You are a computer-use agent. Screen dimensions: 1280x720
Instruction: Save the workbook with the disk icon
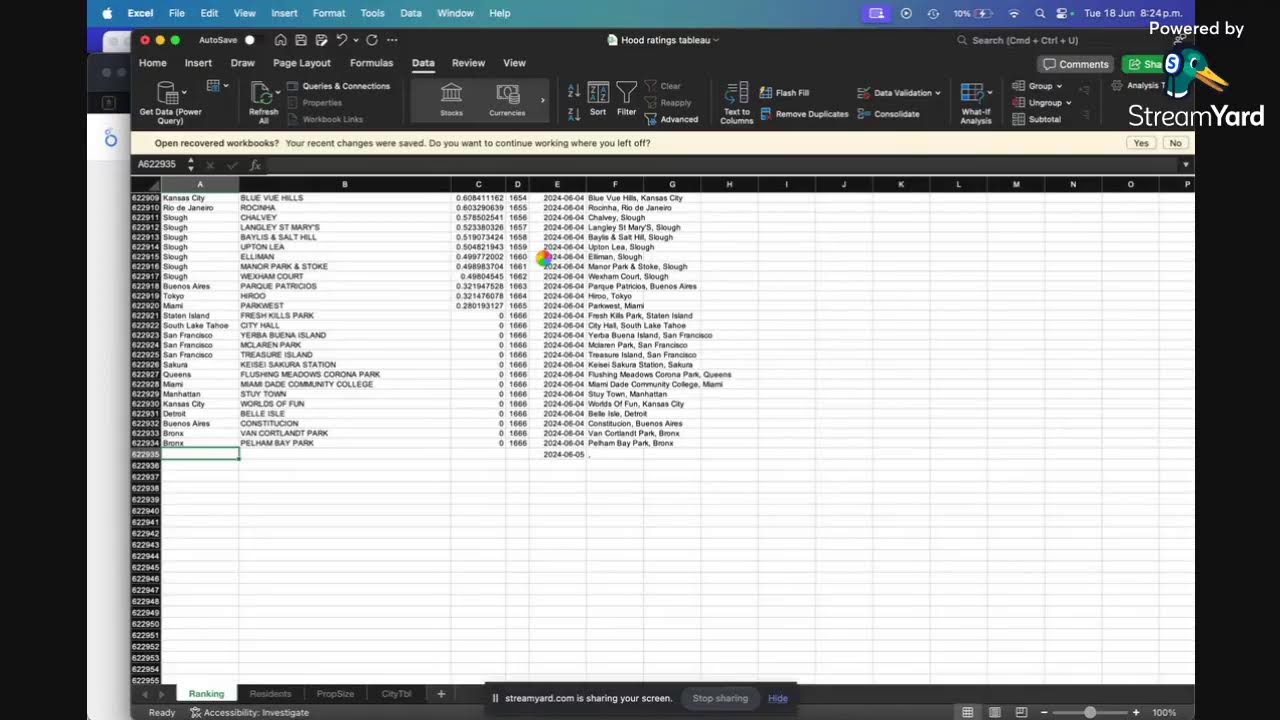click(x=302, y=40)
